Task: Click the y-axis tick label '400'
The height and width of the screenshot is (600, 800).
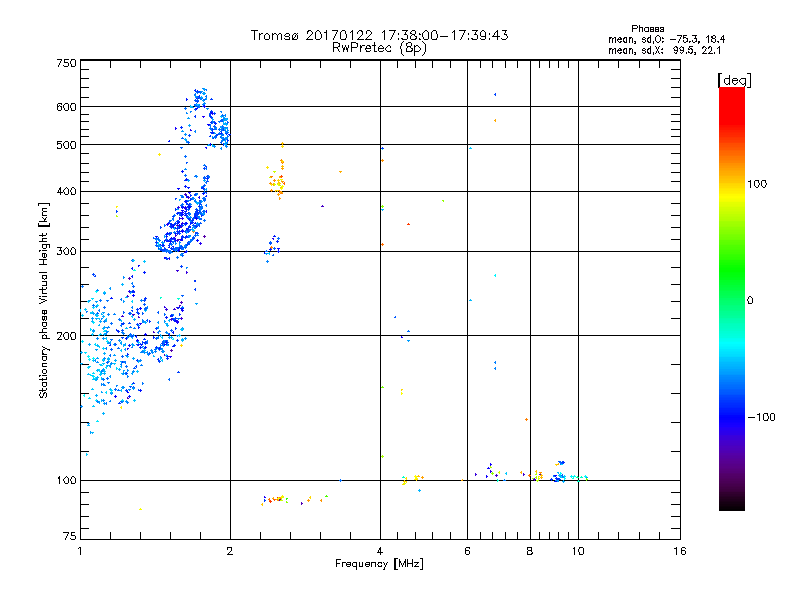Action: click(x=66, y=192)
